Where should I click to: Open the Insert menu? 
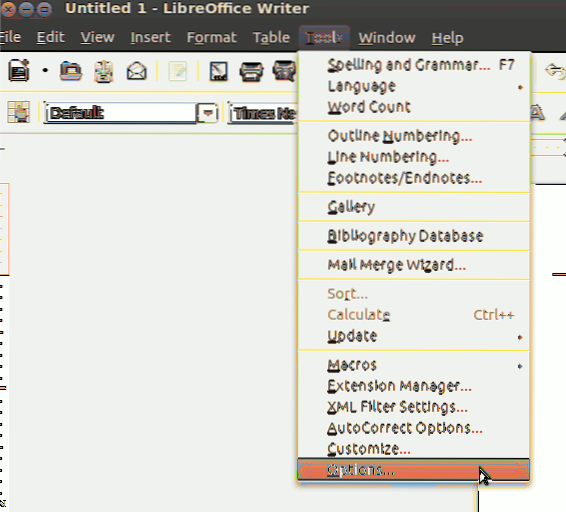point(150,37)
